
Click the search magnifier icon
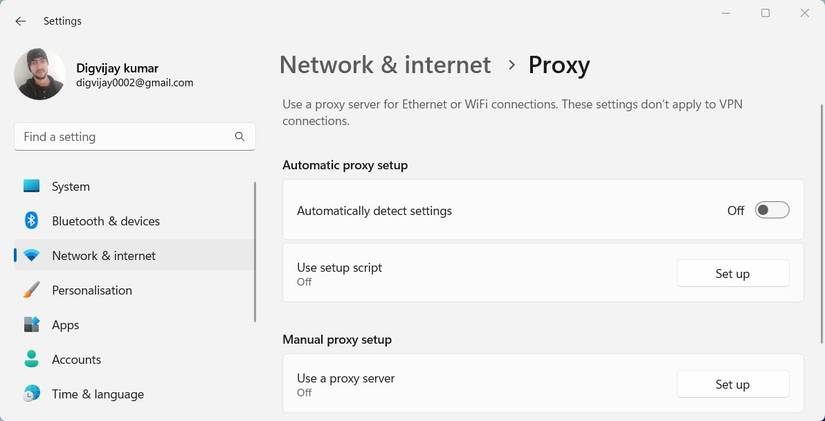239,137
